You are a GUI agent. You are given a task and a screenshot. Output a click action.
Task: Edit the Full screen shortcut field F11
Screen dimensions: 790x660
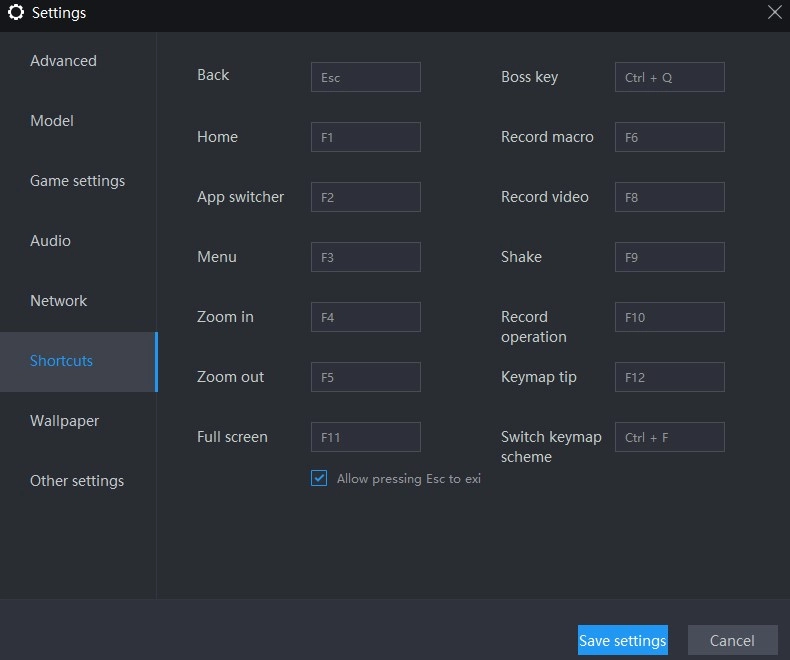coord(366,437)
